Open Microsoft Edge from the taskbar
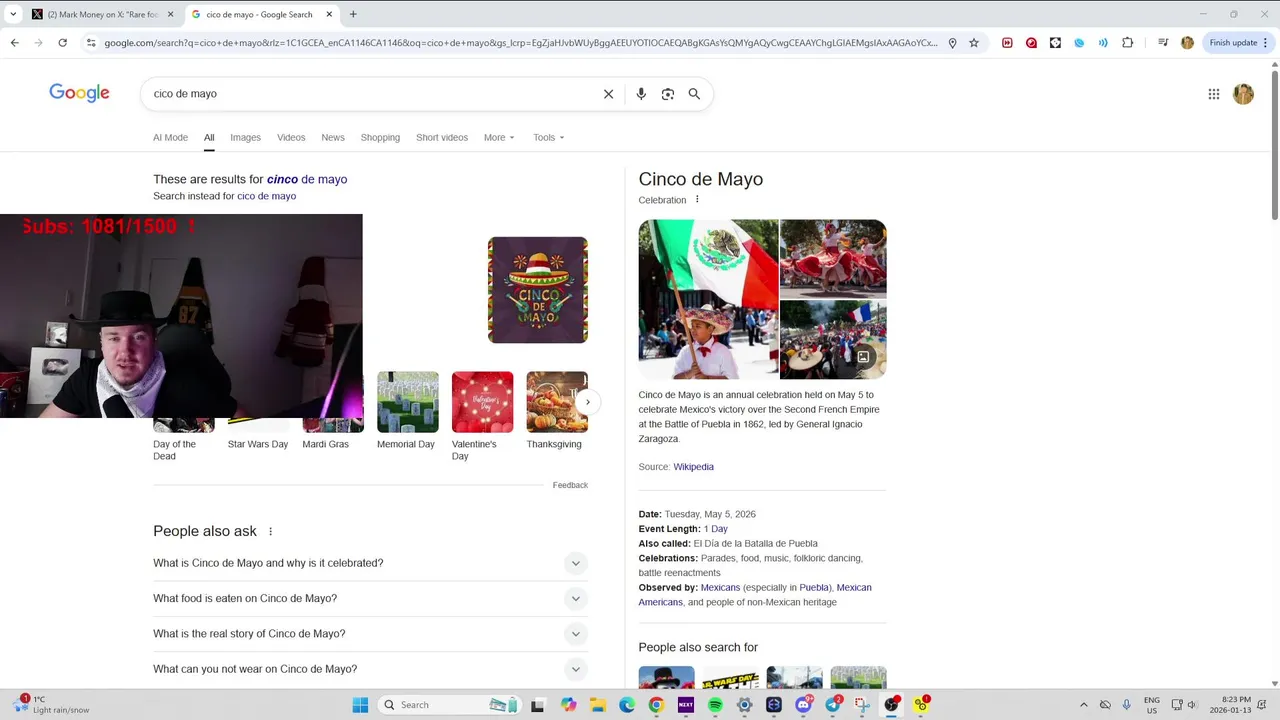 (627, 705)
